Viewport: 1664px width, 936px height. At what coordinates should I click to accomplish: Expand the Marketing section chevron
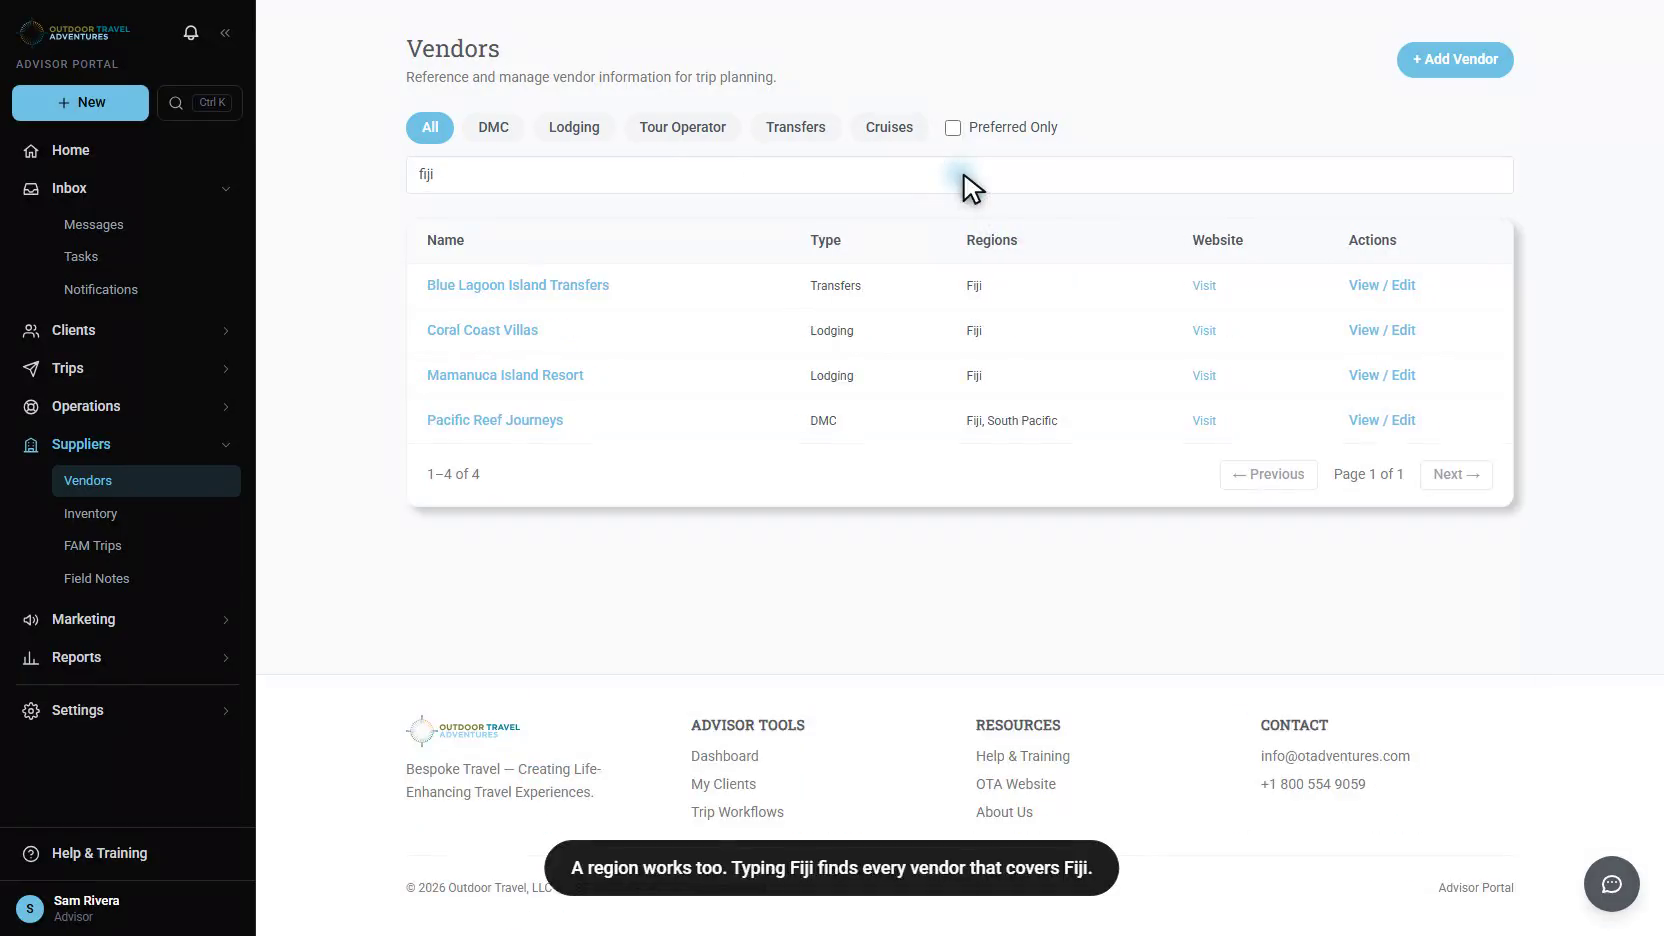tap(226, 620)
